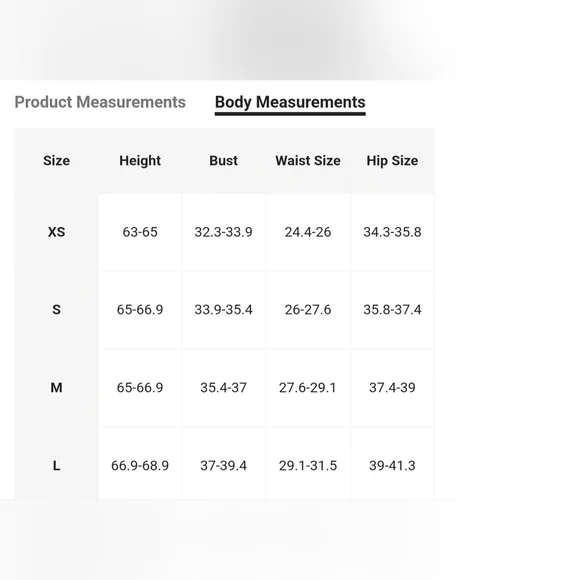Click the XS waist cell 24.4-26
The width and height of the screenshot is (580, 580).
[308, 232]
